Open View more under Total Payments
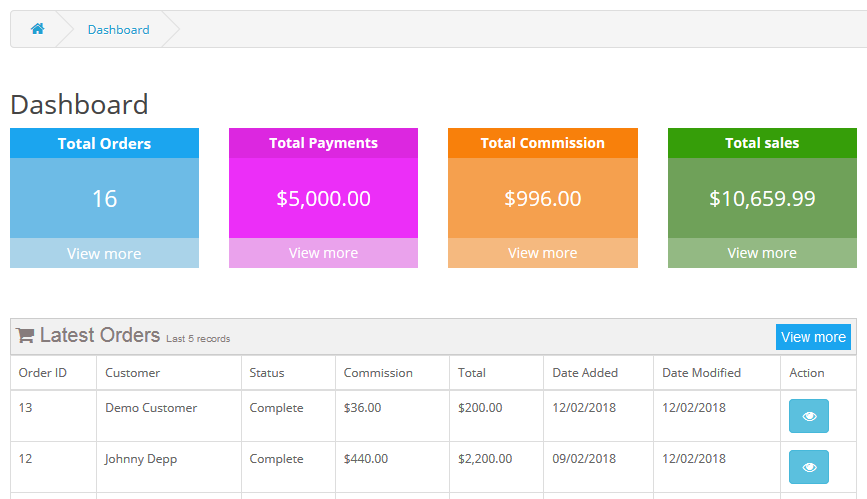867x499 pixels. point(323,253)
